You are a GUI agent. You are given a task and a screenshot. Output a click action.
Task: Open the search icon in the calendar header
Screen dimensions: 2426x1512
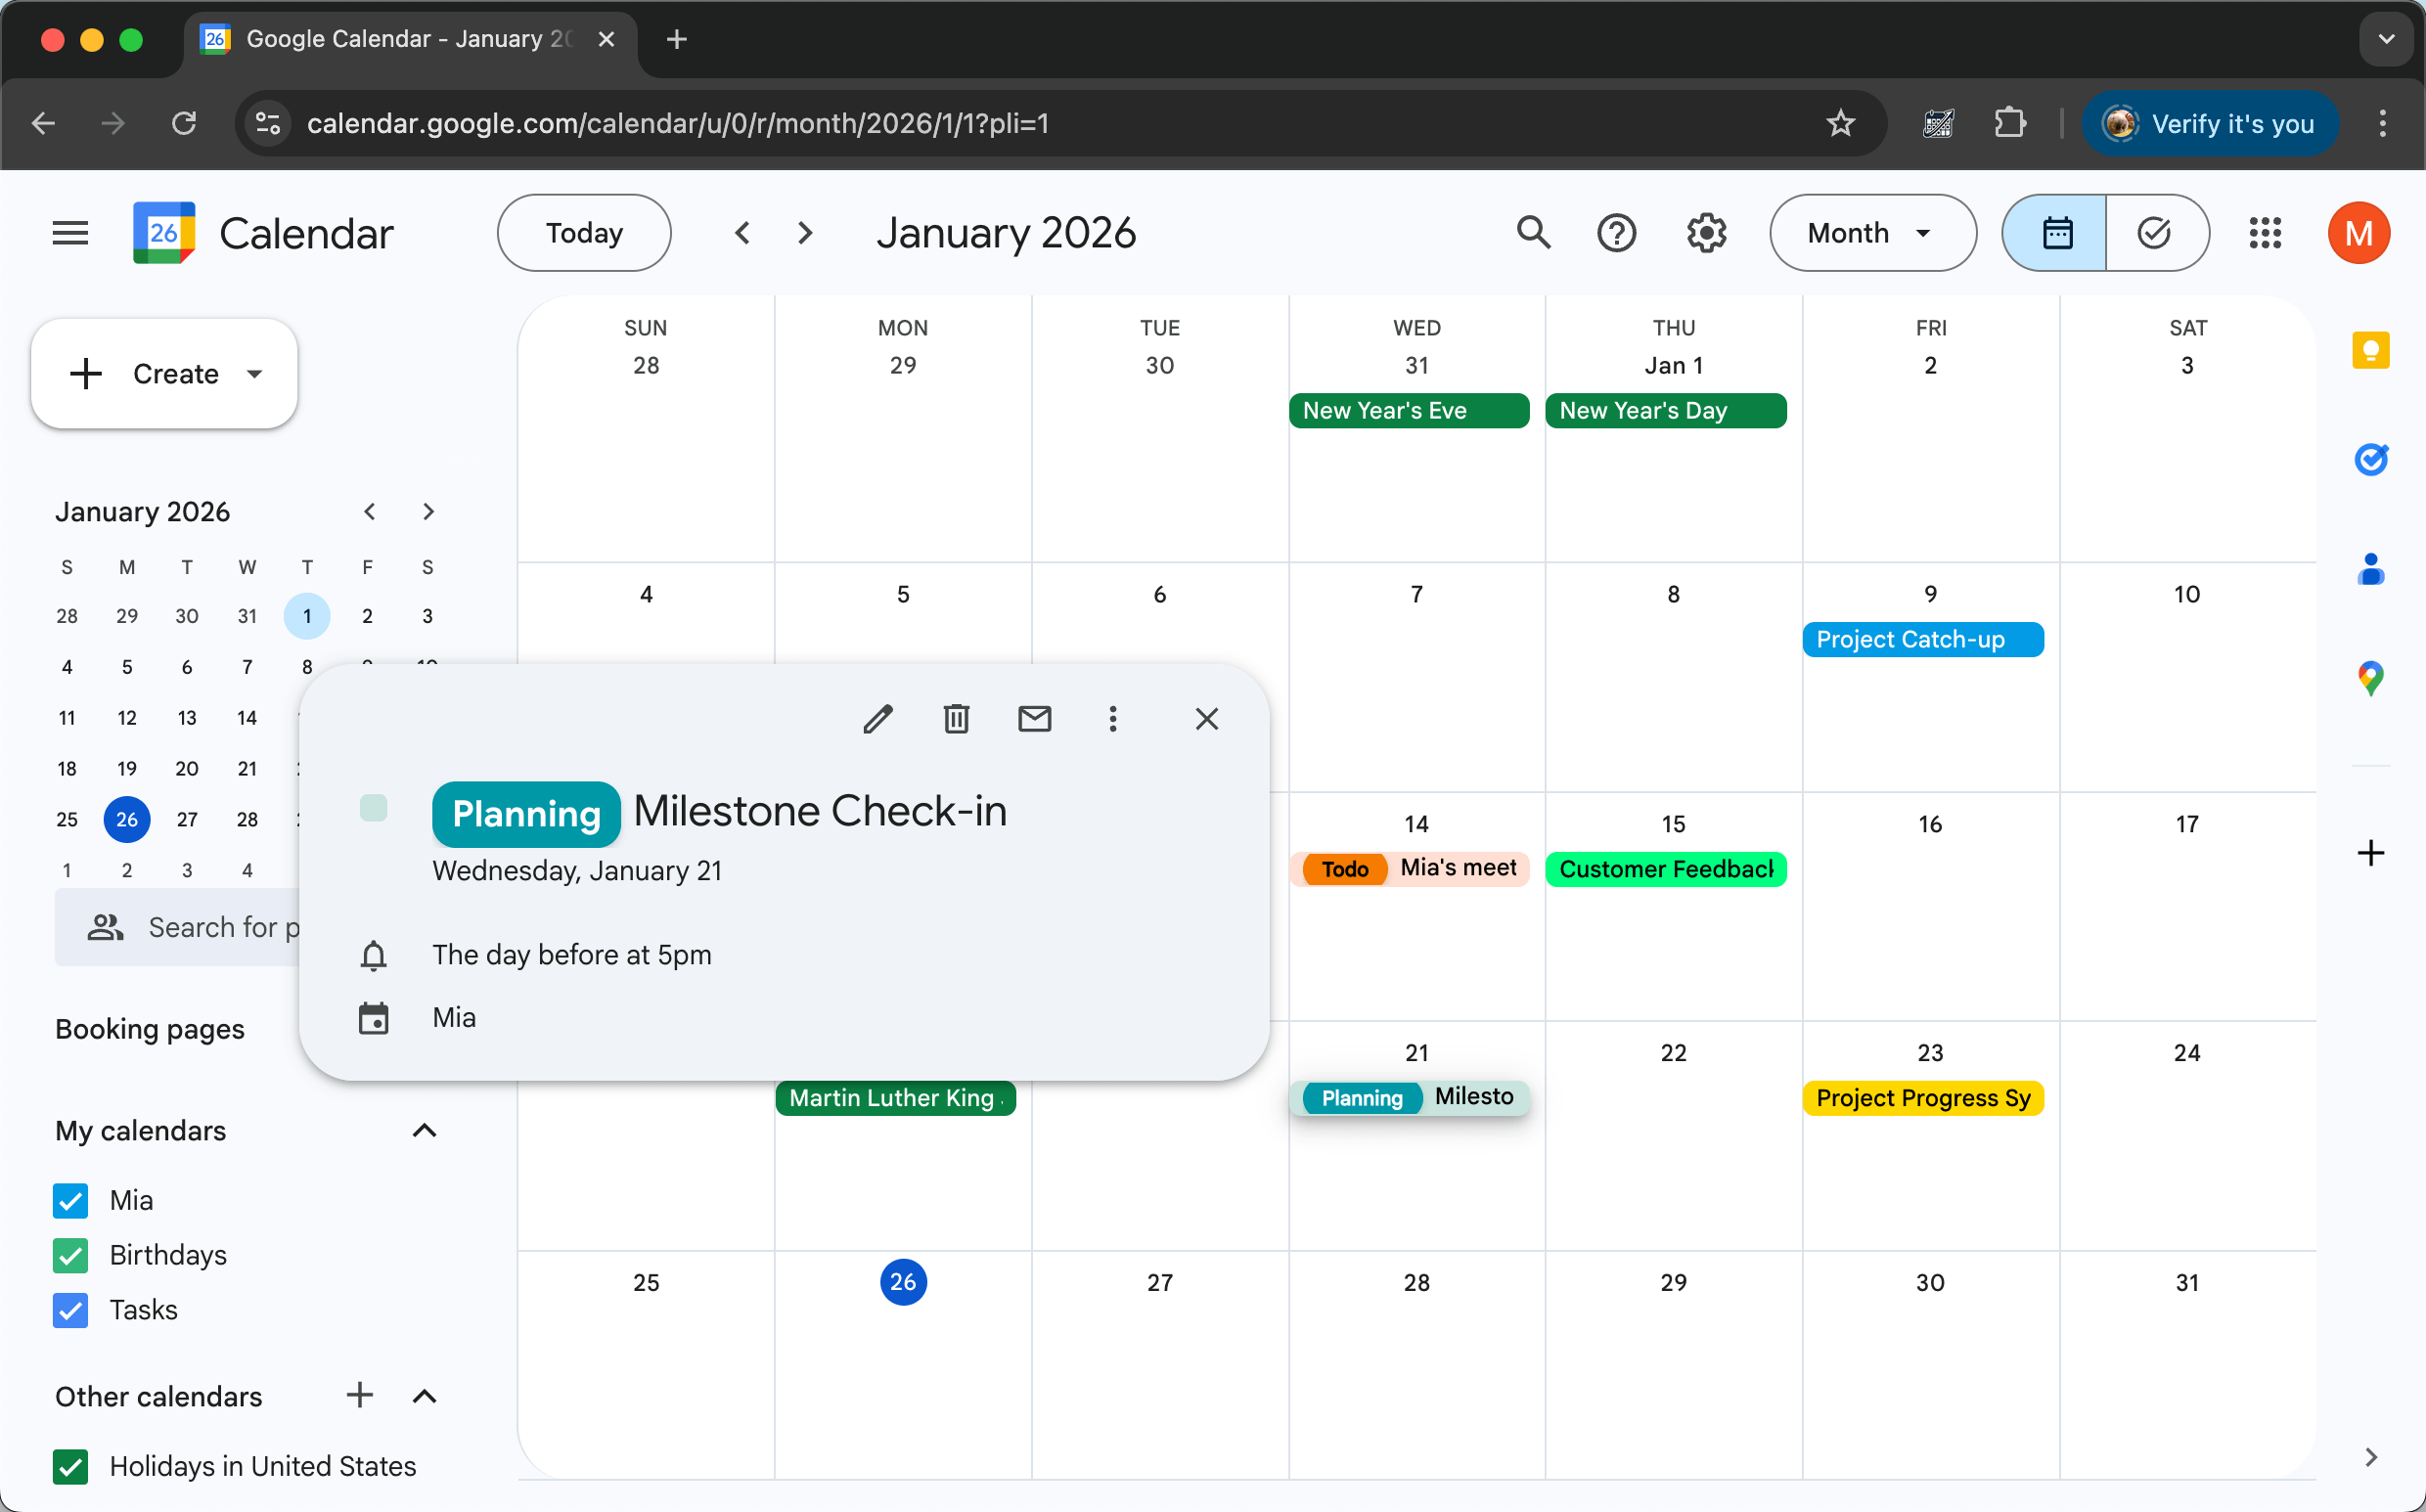(1533, 232)
